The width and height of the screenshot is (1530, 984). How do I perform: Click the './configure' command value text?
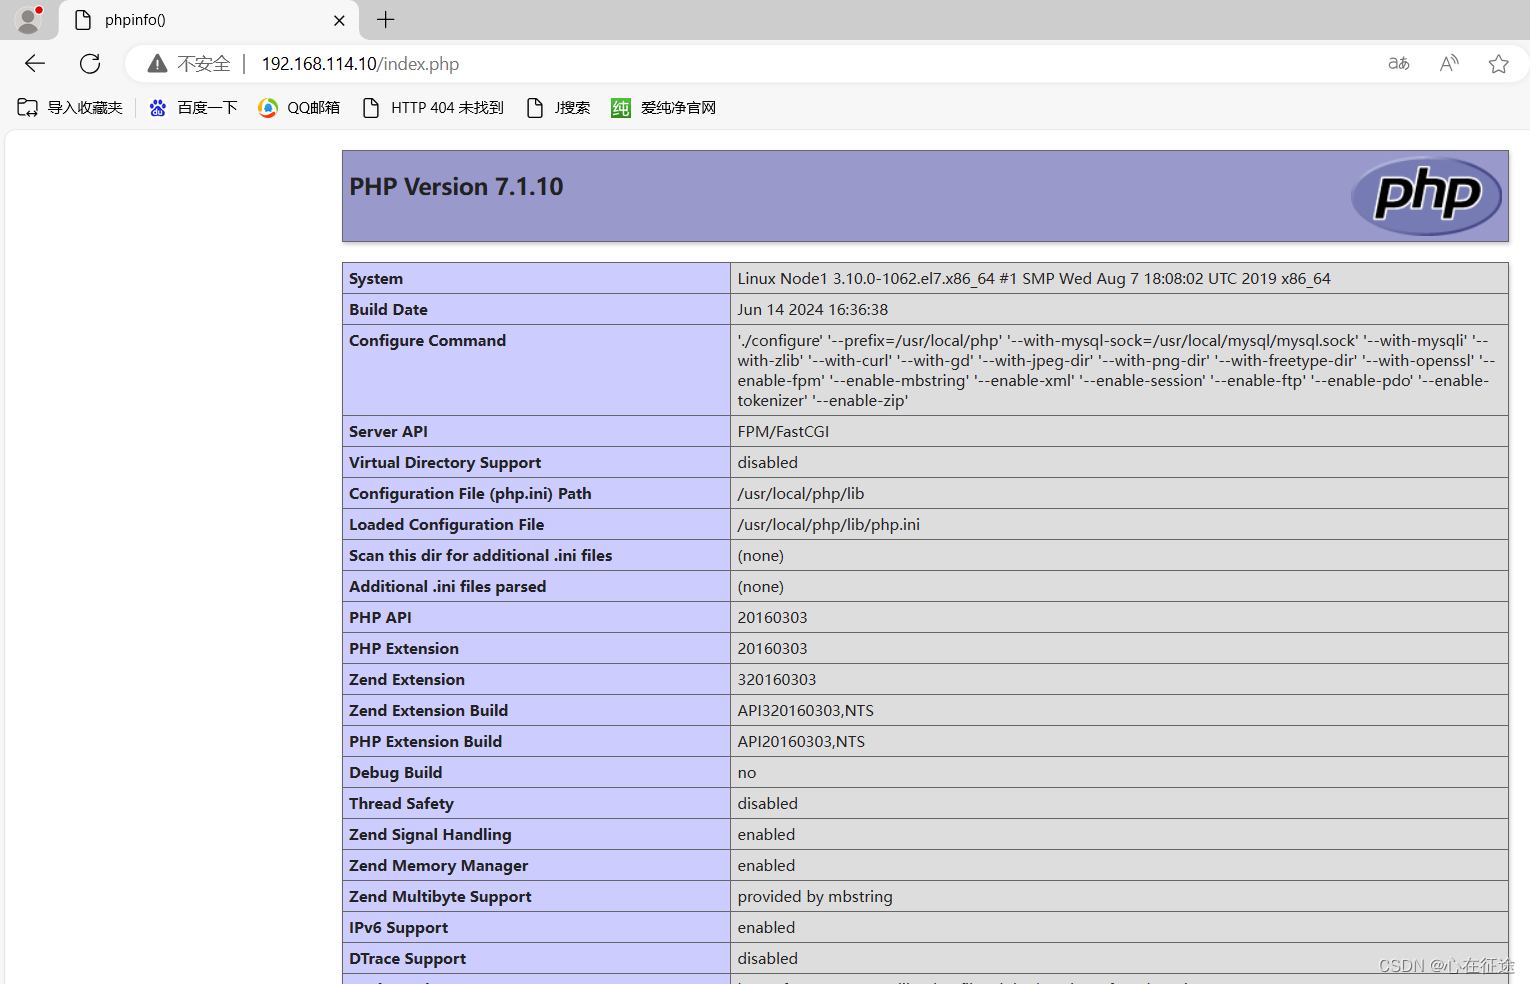(x=1117, y=371)
